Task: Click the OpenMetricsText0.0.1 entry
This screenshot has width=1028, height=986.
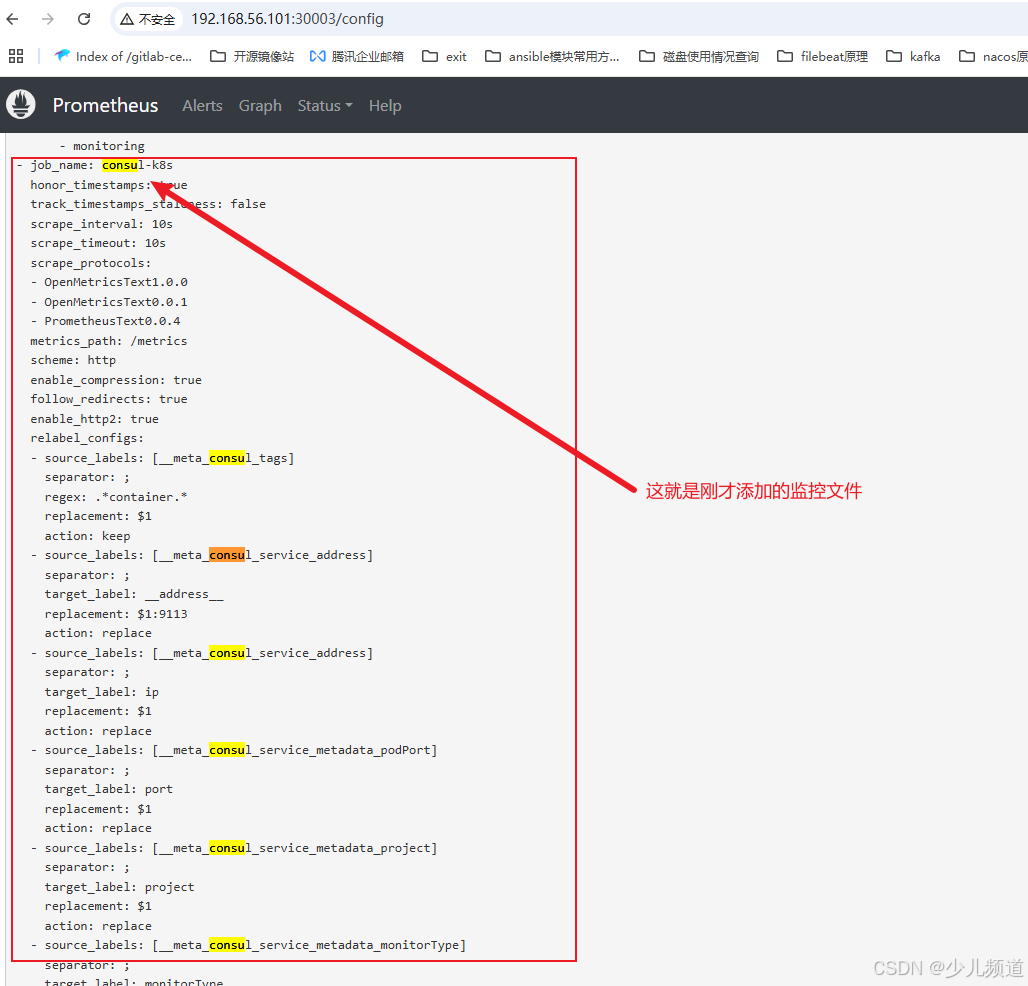Action: (109, 302)
